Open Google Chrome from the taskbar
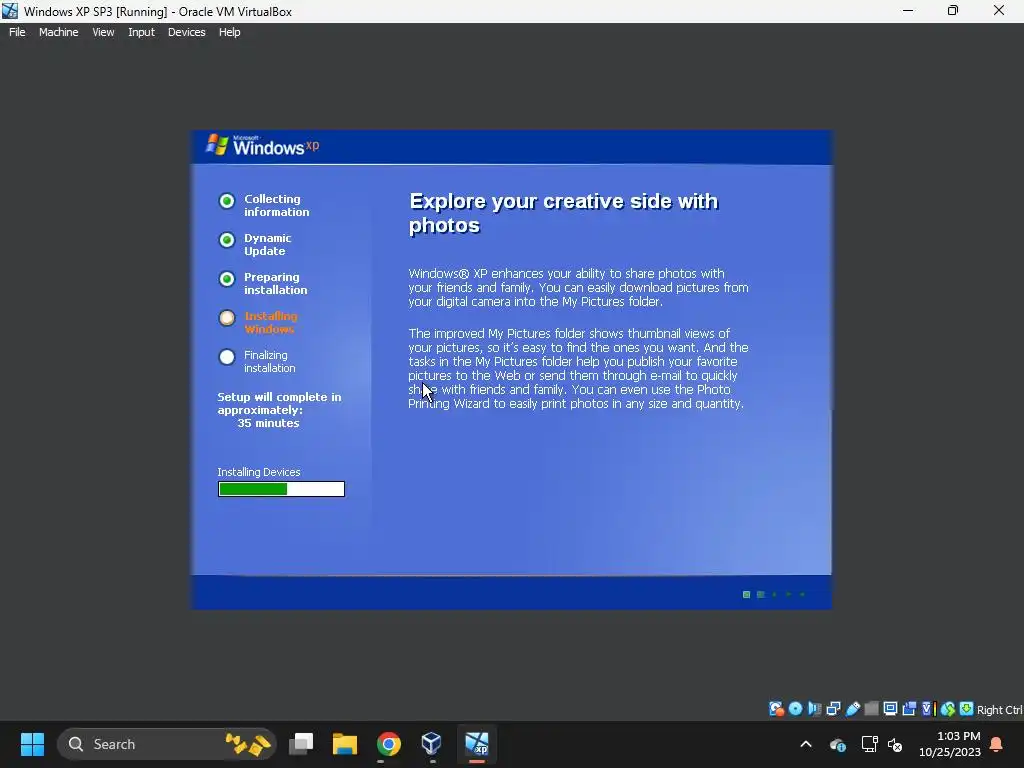 (x=389, y=744)
